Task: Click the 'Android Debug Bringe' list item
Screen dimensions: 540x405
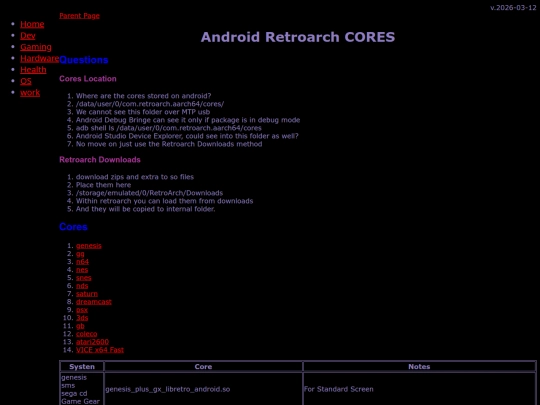Action: coord(188,120)
